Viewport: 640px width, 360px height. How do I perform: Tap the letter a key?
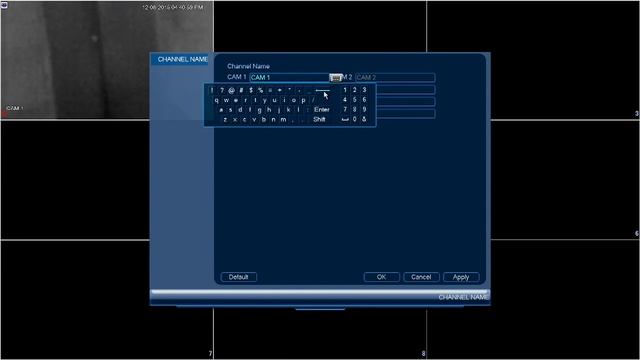coord(221,110)
